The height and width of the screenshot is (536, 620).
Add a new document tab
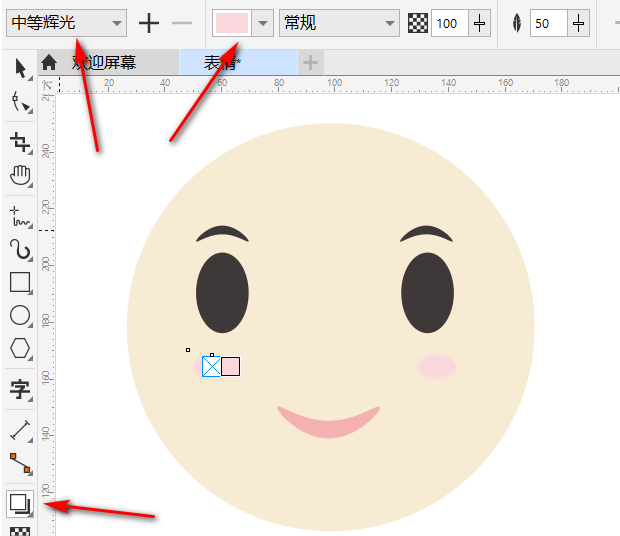pos(311,63)
